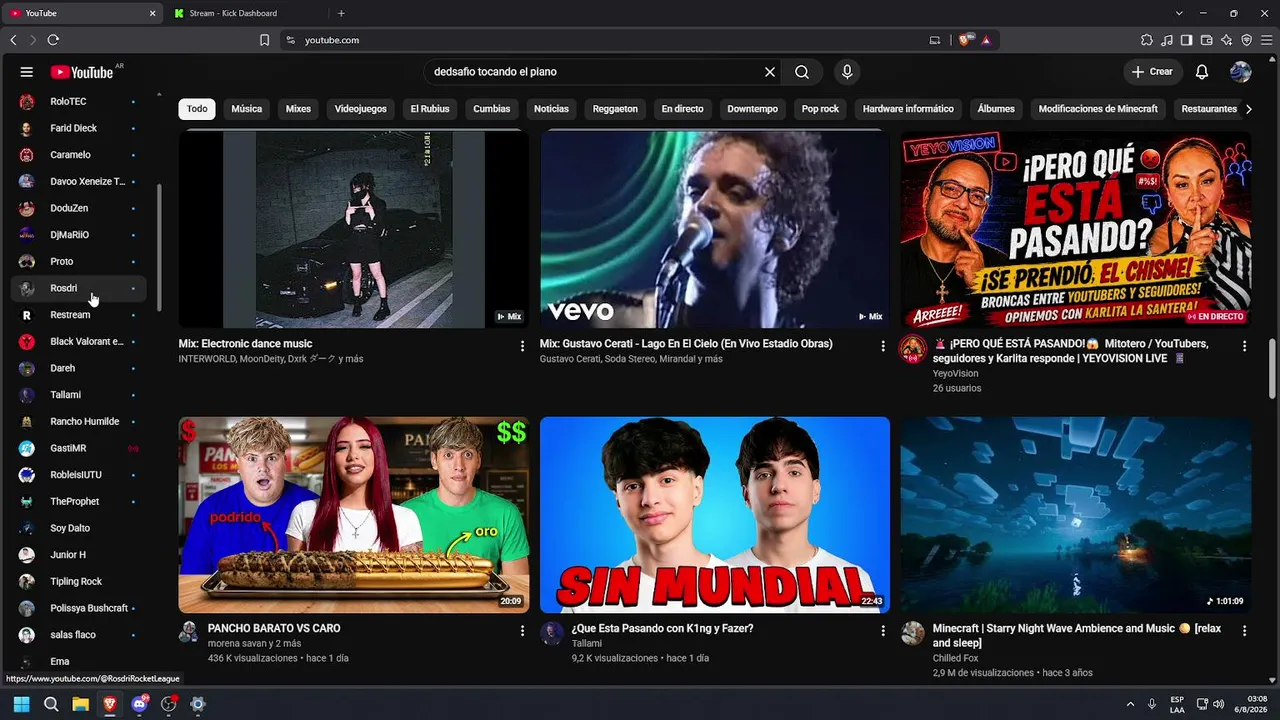
Task: Open the Chilled Fox channel avatar
Action: (913, 633)
